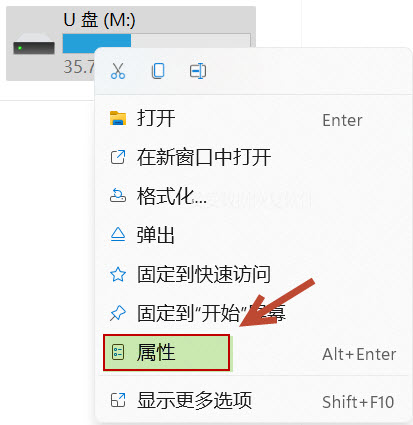Expand 显示更多选项 entry
The height and width of the screenshot is (425, 413).
point(253,401)
